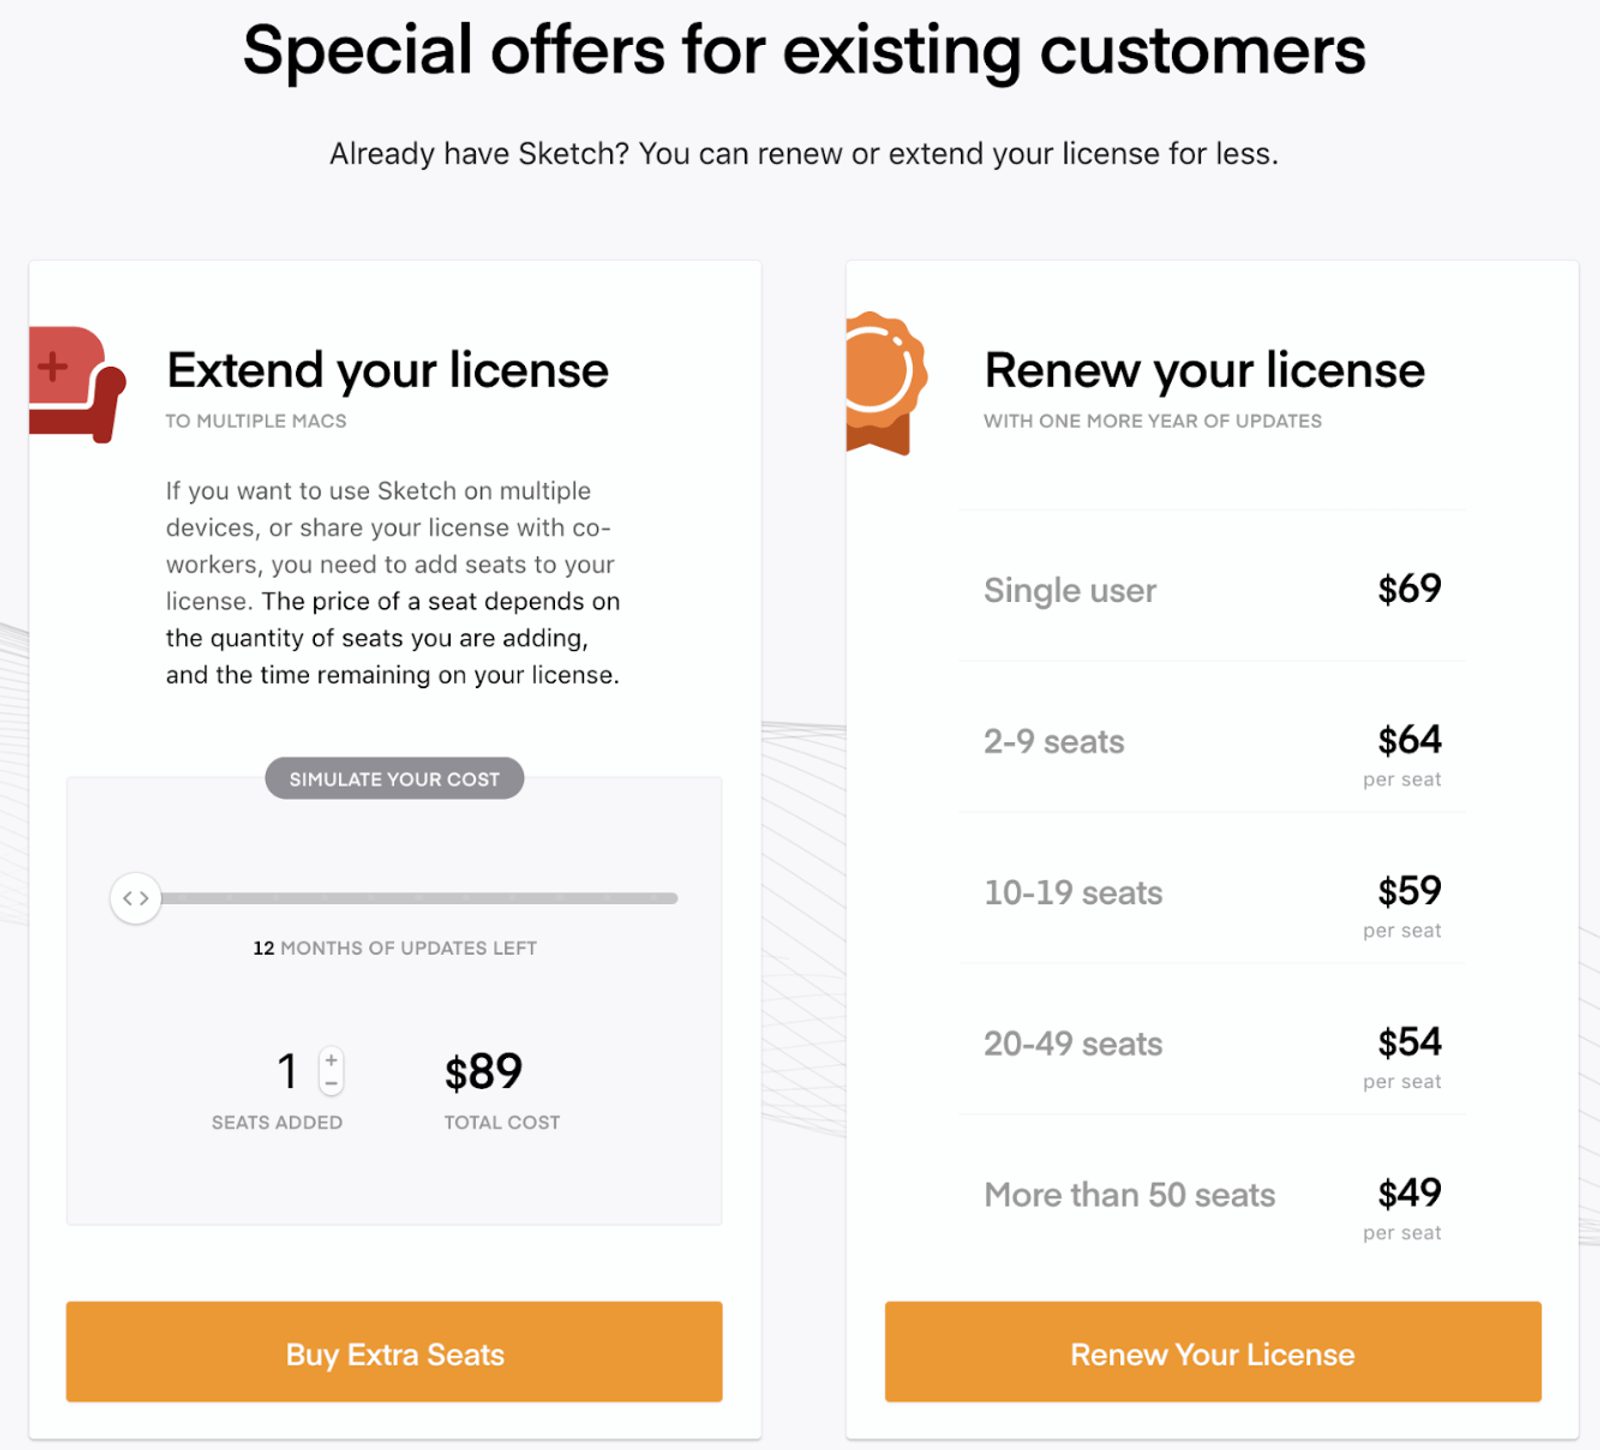
Task: Click the Buy Extra Seats button
Action: click(x=393, y=1353)
